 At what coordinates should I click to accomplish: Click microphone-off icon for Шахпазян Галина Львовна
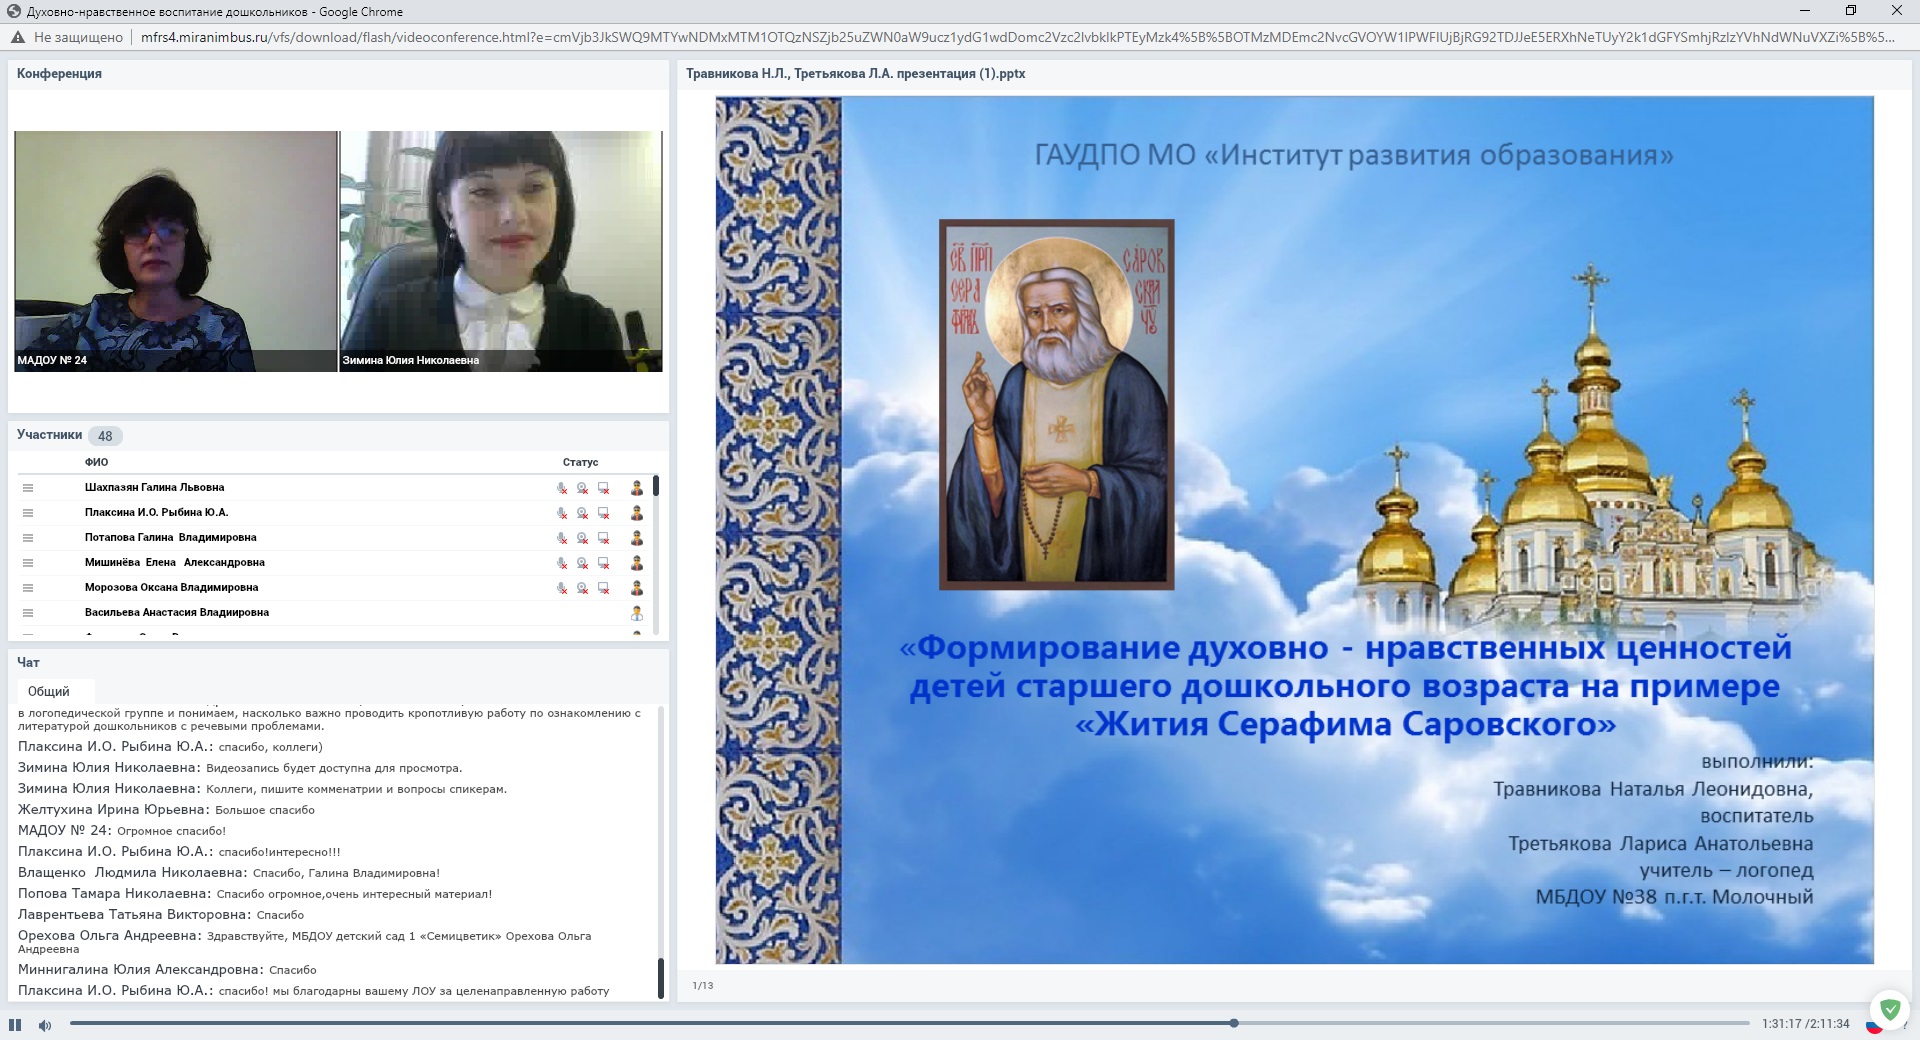pos(562,488)
